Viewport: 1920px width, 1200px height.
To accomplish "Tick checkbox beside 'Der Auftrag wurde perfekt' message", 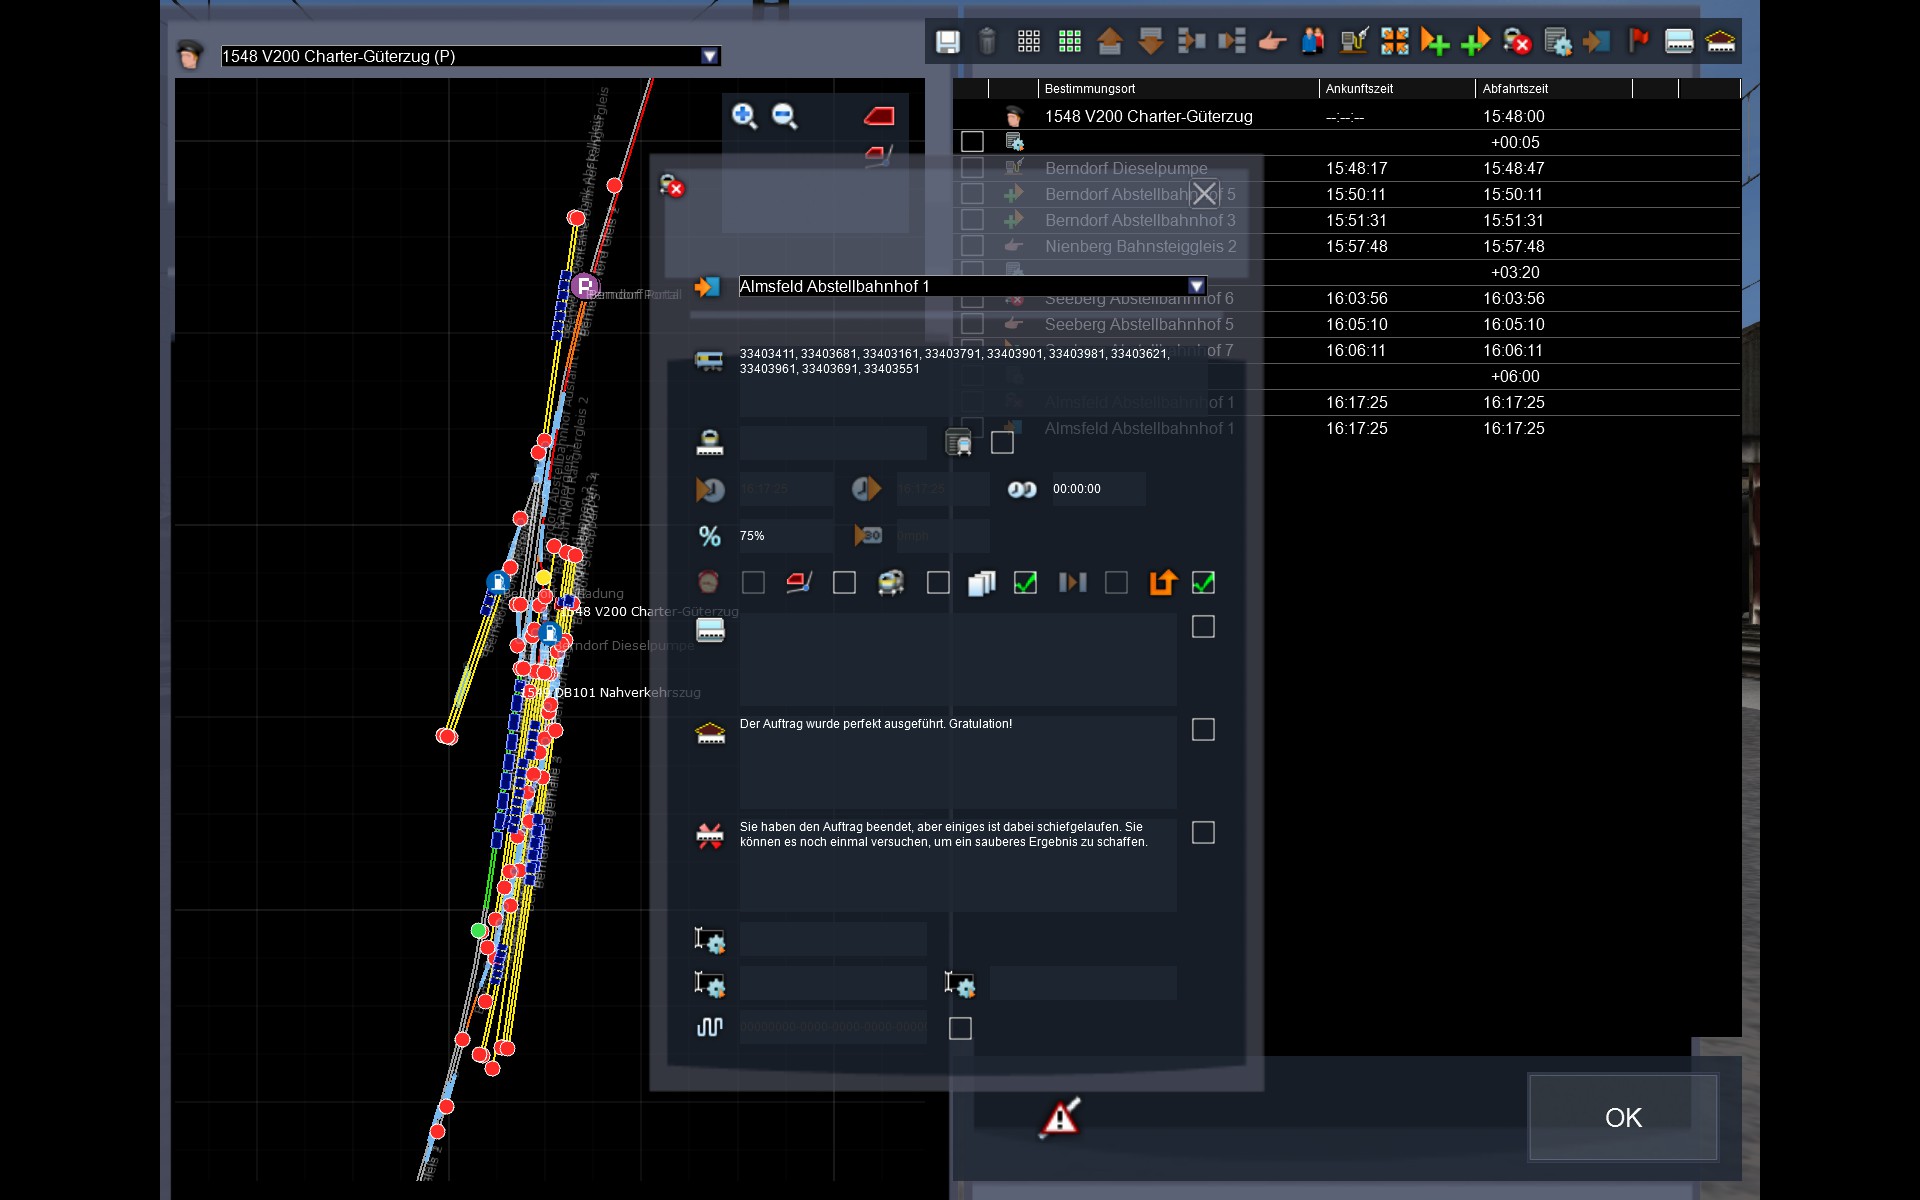I will click(1203, 730).
